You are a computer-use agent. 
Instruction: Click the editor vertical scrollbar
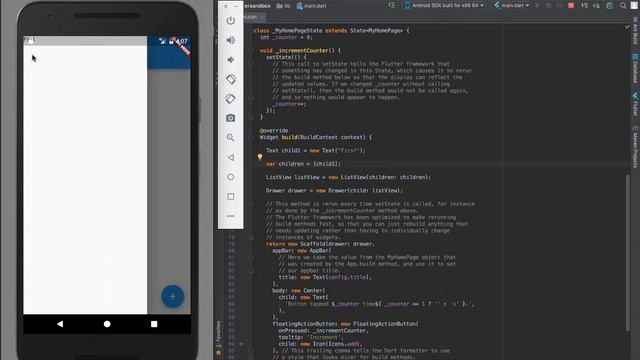(x=628, y=252)
